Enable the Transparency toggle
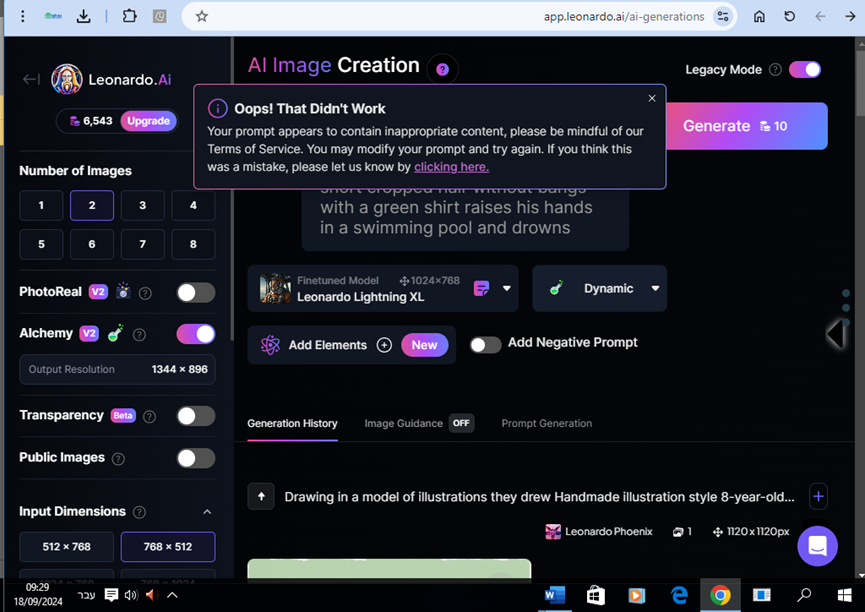The height and width of the screenshot is (612, 865). [x=196, y=416]
